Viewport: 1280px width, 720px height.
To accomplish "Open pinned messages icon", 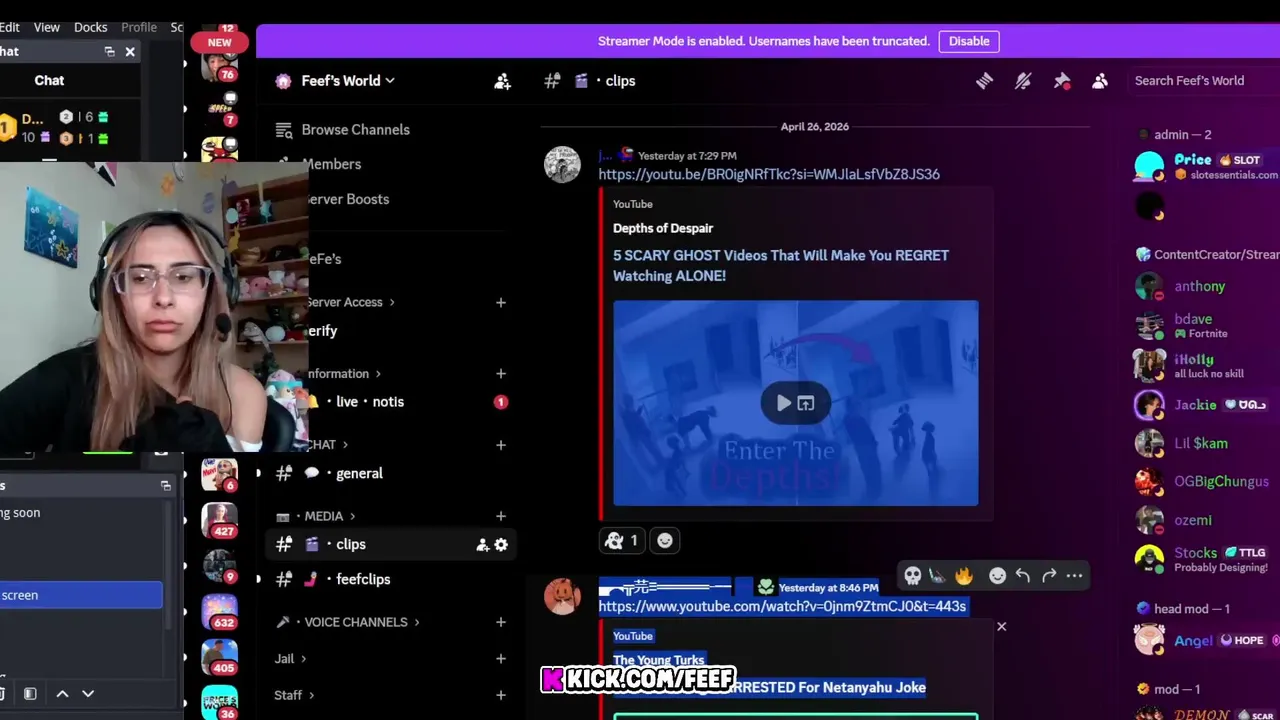I will [x=1062, y=81].
